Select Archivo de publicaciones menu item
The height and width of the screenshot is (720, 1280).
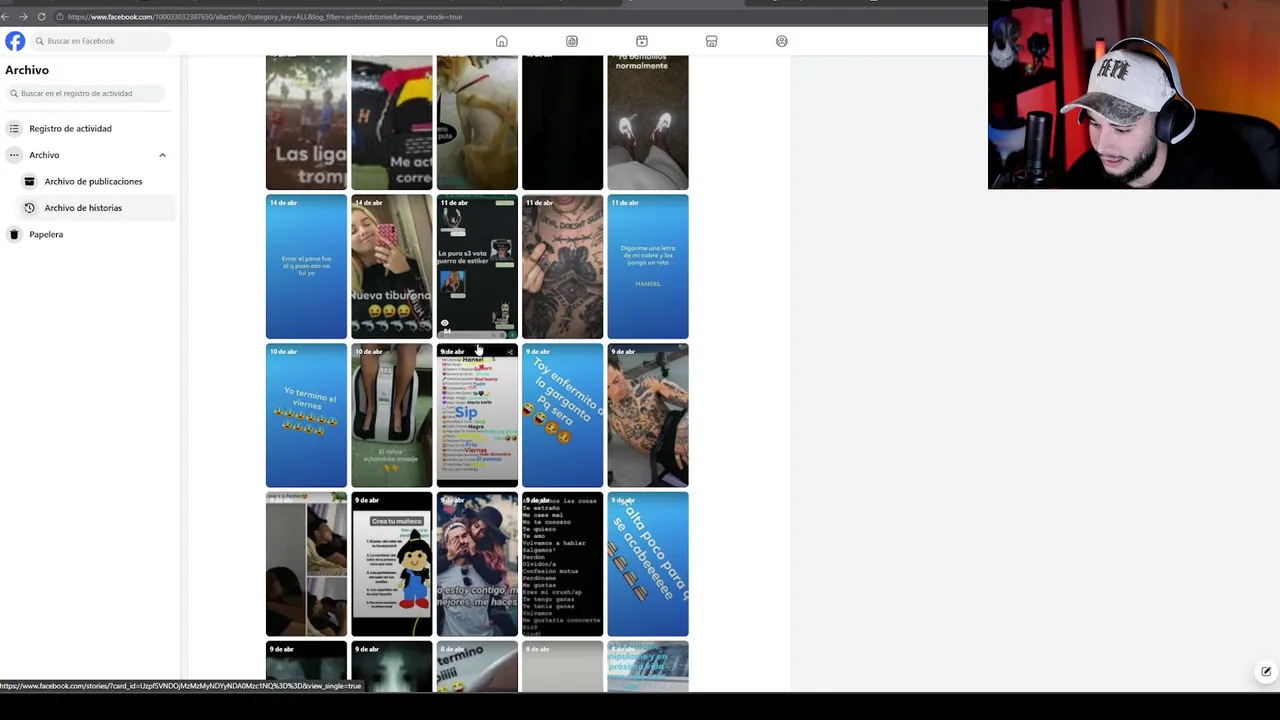coord(97,181)
